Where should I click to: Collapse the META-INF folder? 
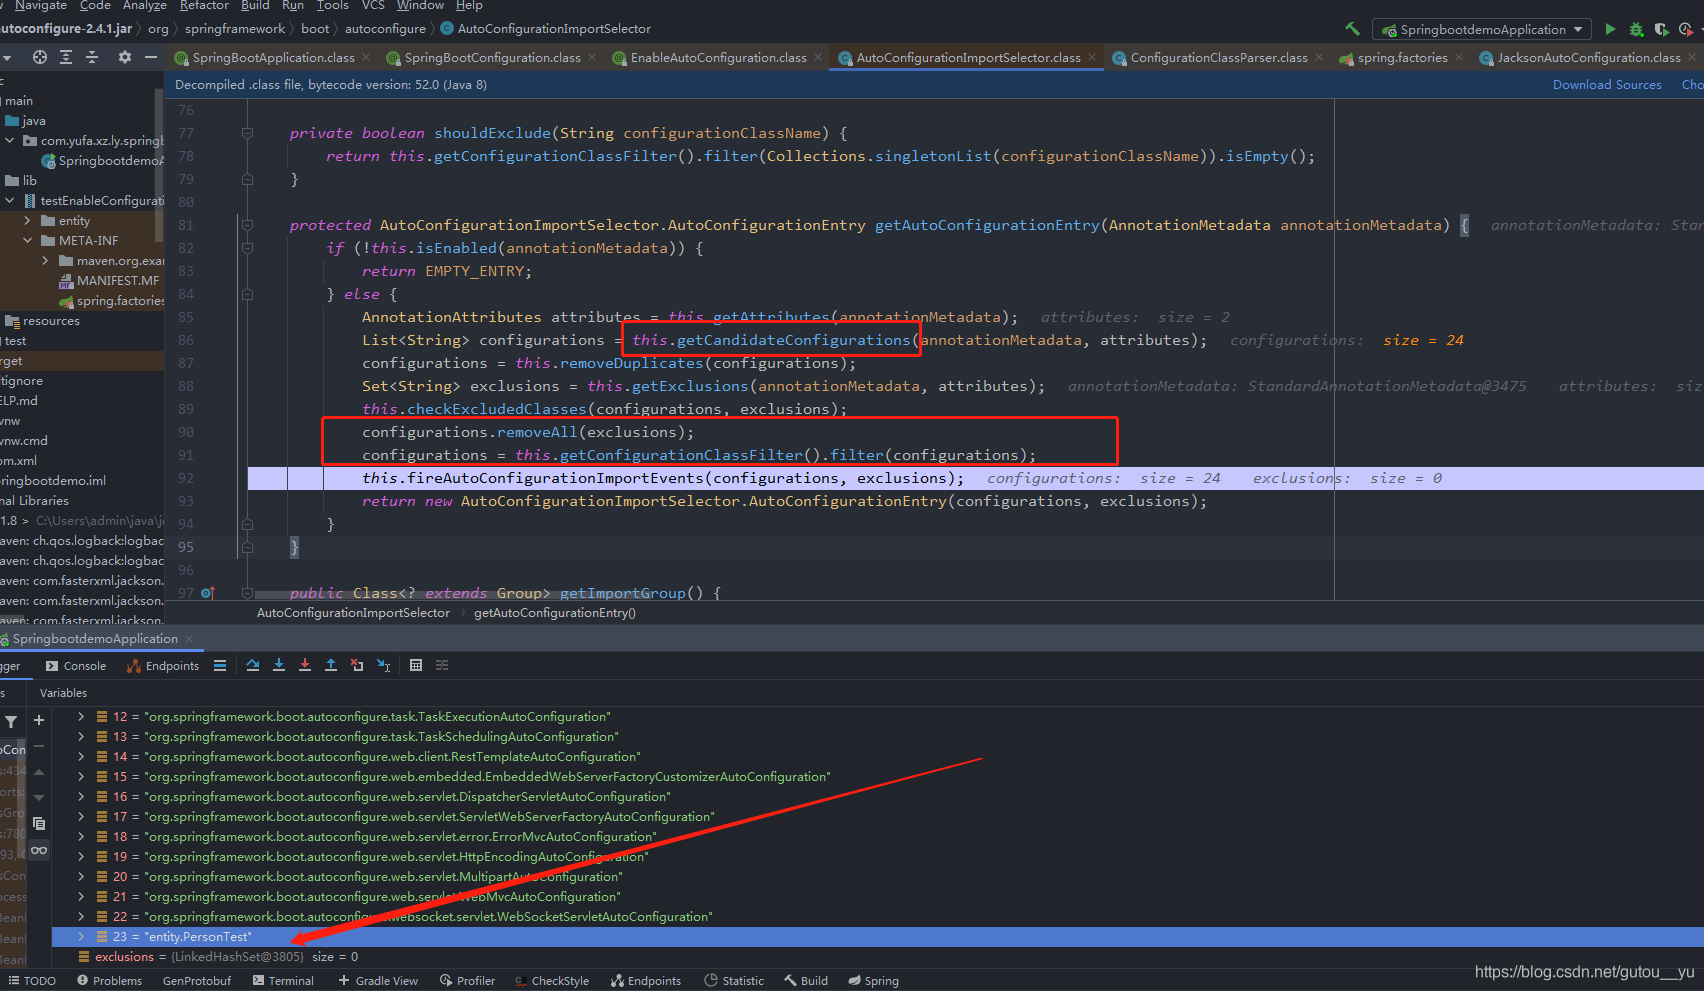pos(28,240)
